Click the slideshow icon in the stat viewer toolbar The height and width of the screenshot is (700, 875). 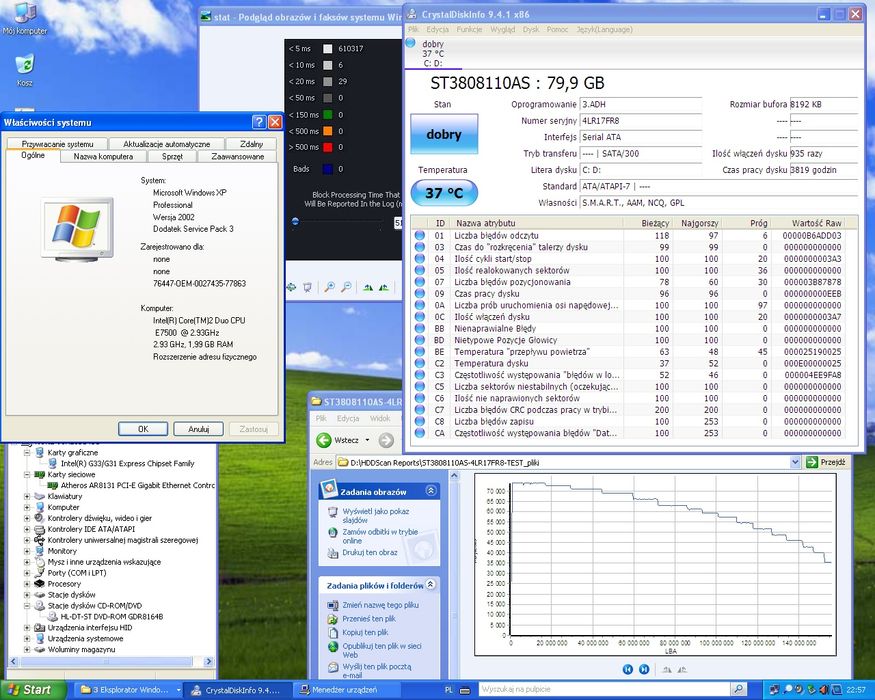pos(307,287)
